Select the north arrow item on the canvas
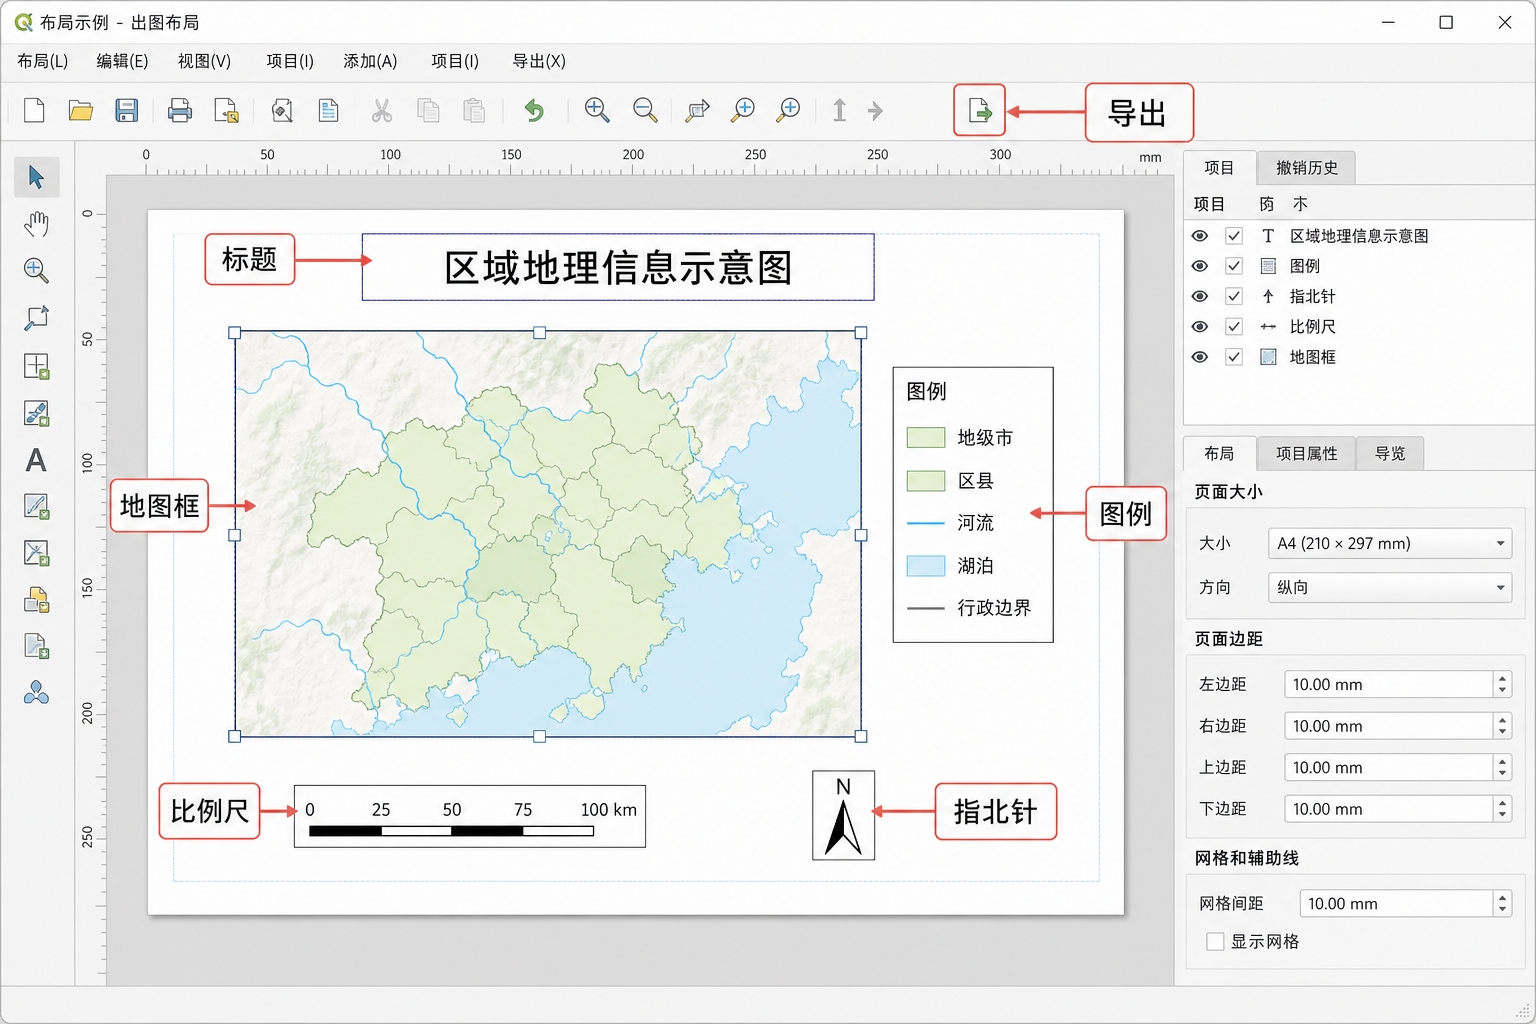1536x1024 pixels. coord(843,815)
